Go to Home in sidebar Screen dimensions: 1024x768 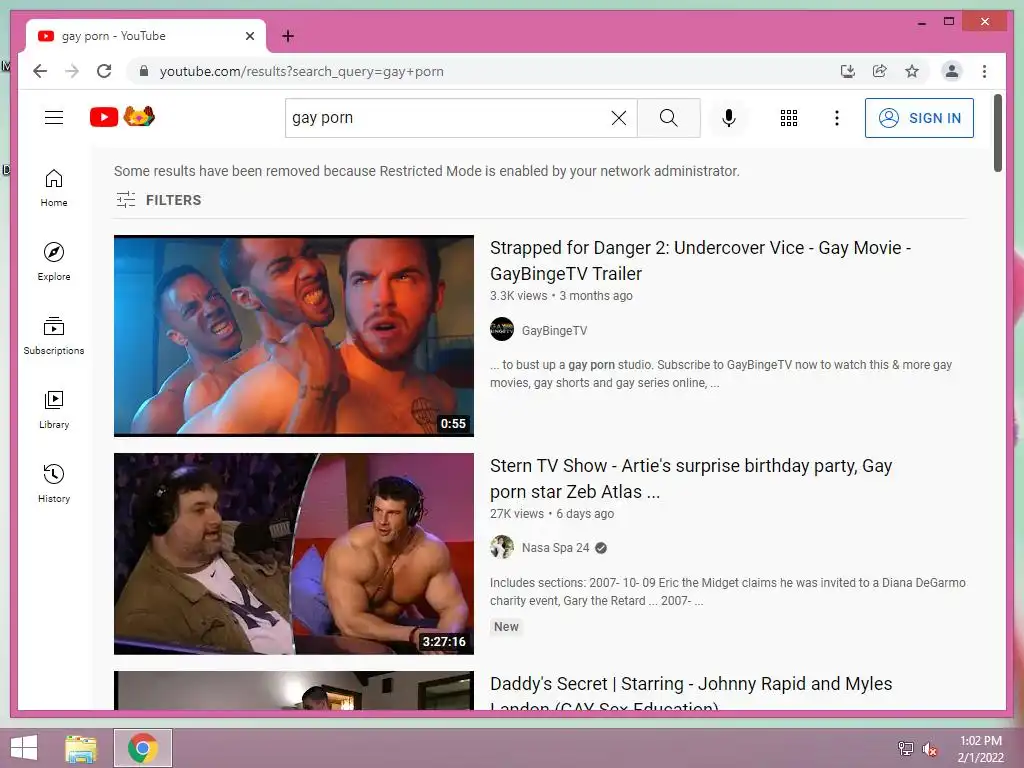(x=54, y=188)
